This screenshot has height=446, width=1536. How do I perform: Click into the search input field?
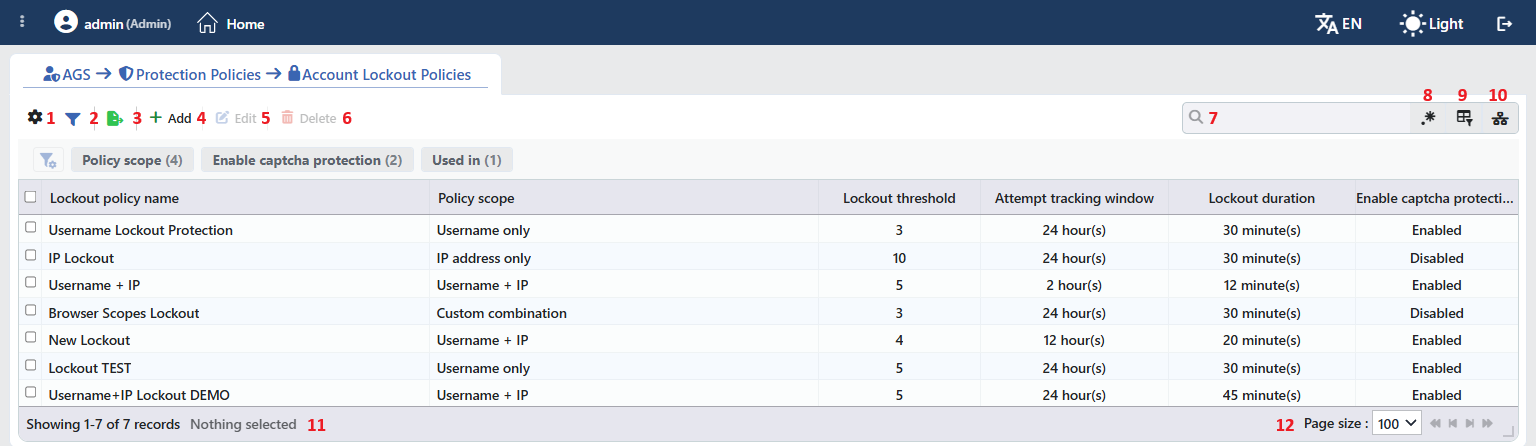1295,118
